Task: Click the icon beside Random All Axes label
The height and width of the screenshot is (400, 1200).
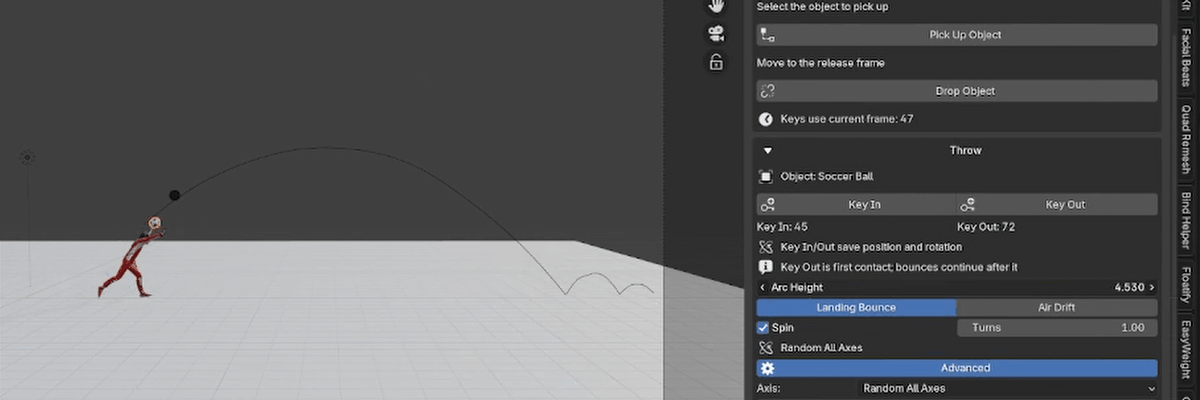Action: click(766, 348)
